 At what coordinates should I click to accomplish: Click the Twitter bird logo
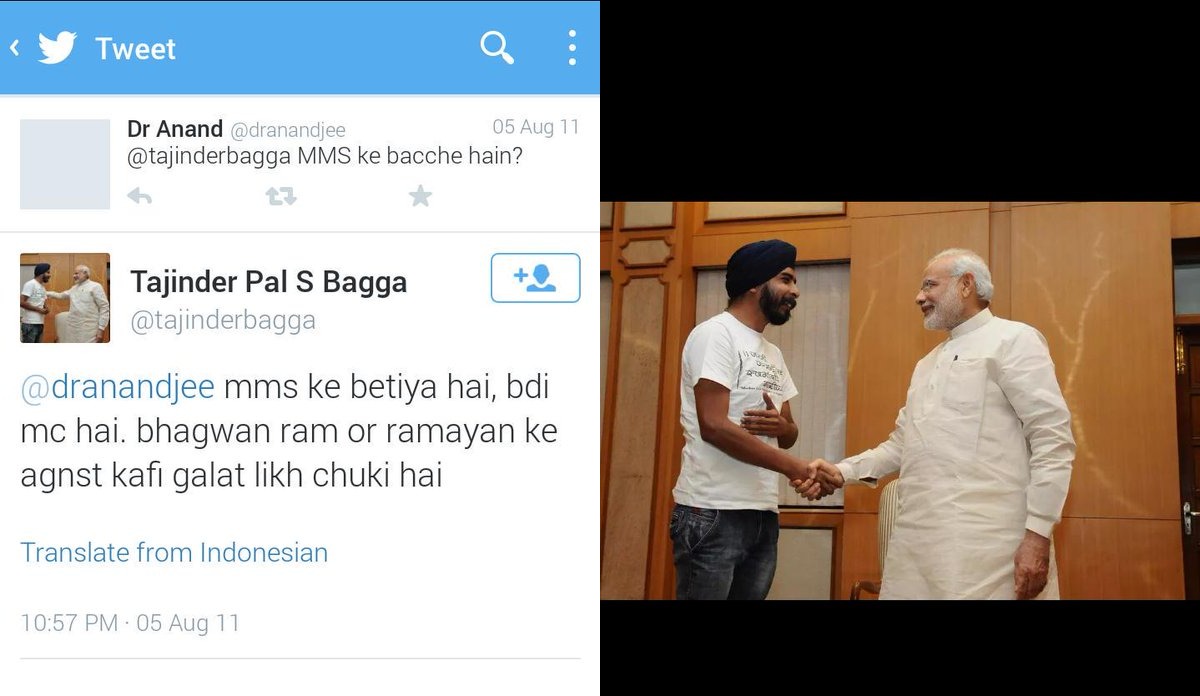(x=57, y=48)
